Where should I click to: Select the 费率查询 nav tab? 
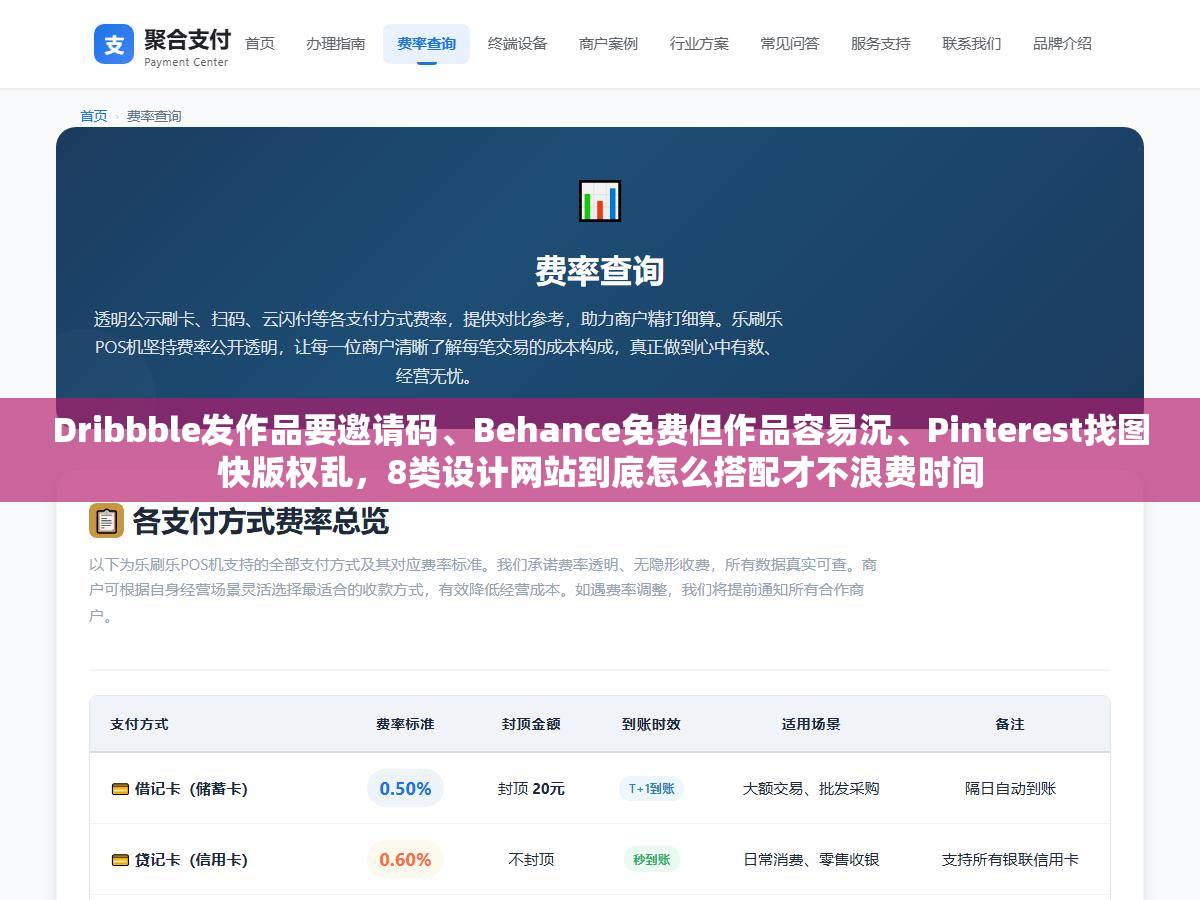point(426,44)
